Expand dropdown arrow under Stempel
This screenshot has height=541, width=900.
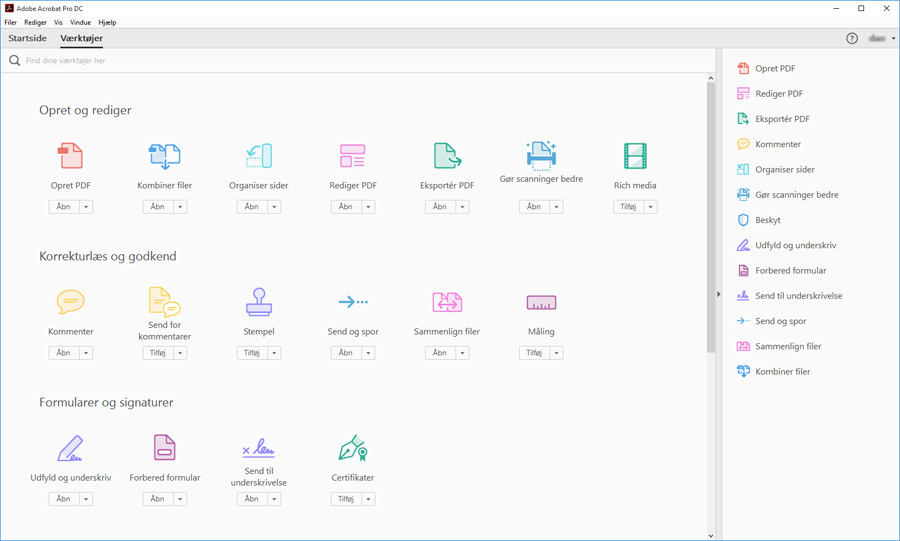click(x=274, y=353)
